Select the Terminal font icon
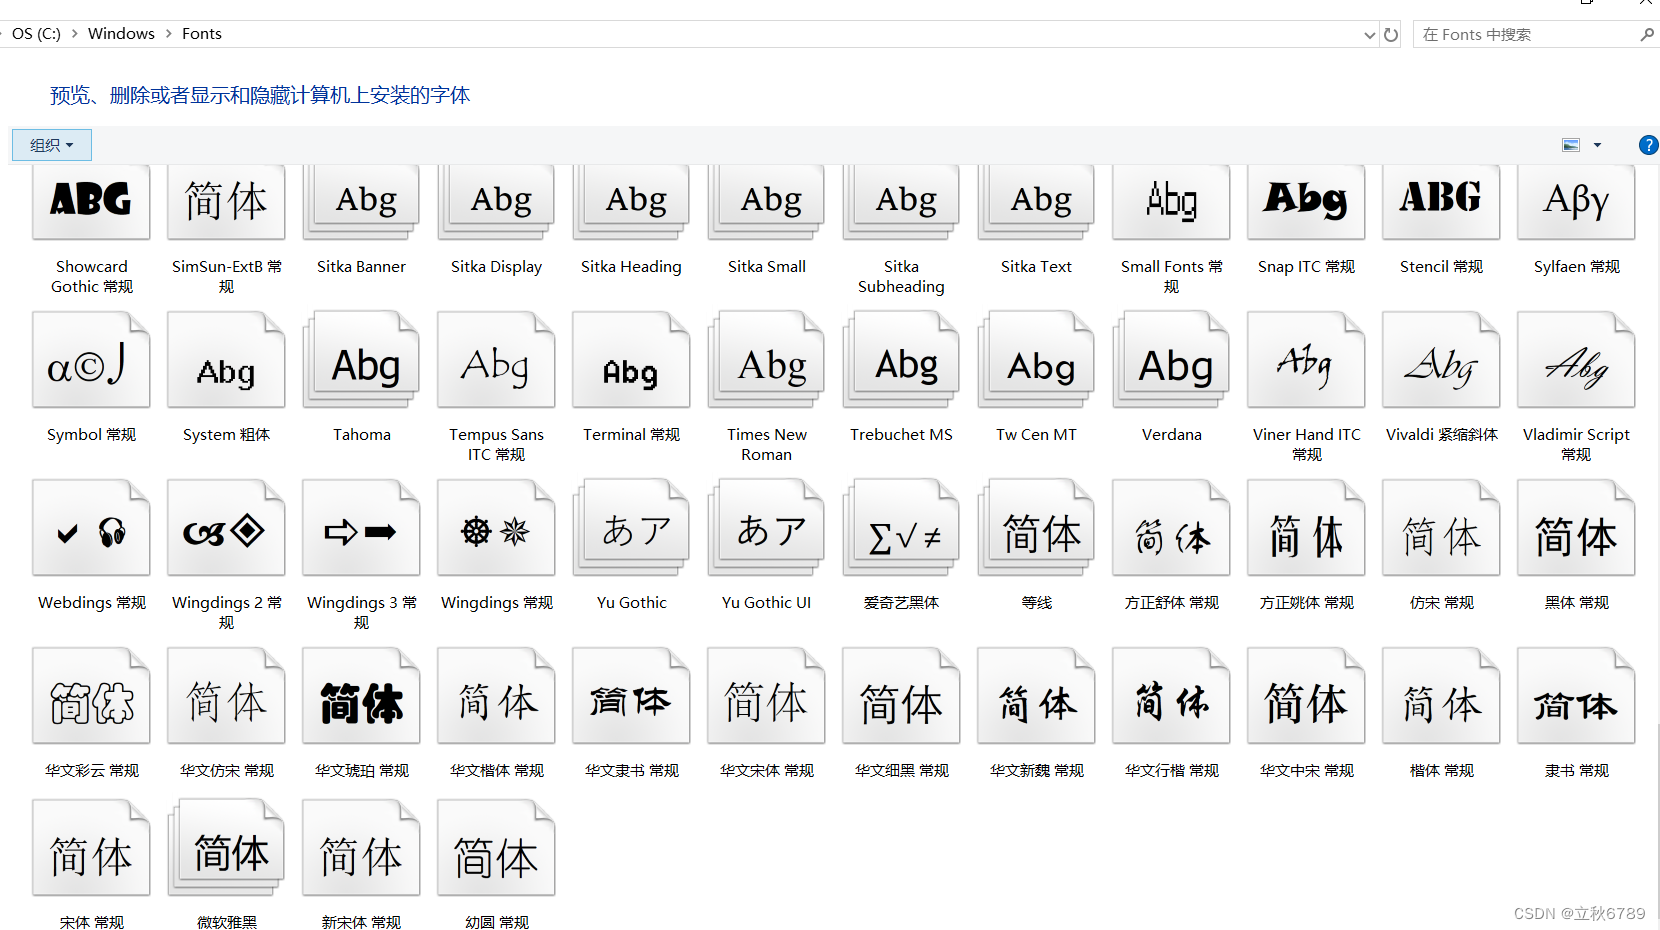This screenshot has width=1660, height=930. point(631,360)
